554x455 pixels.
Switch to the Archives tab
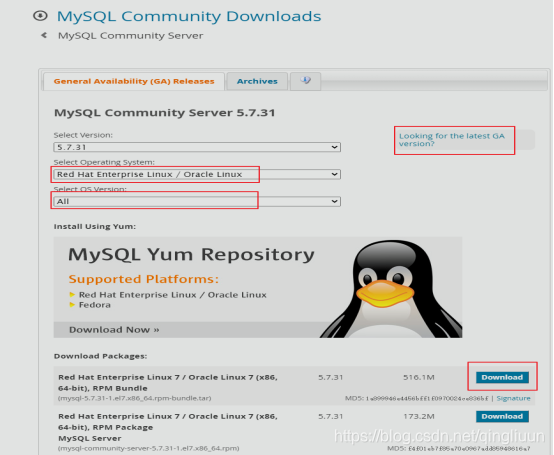257,81
